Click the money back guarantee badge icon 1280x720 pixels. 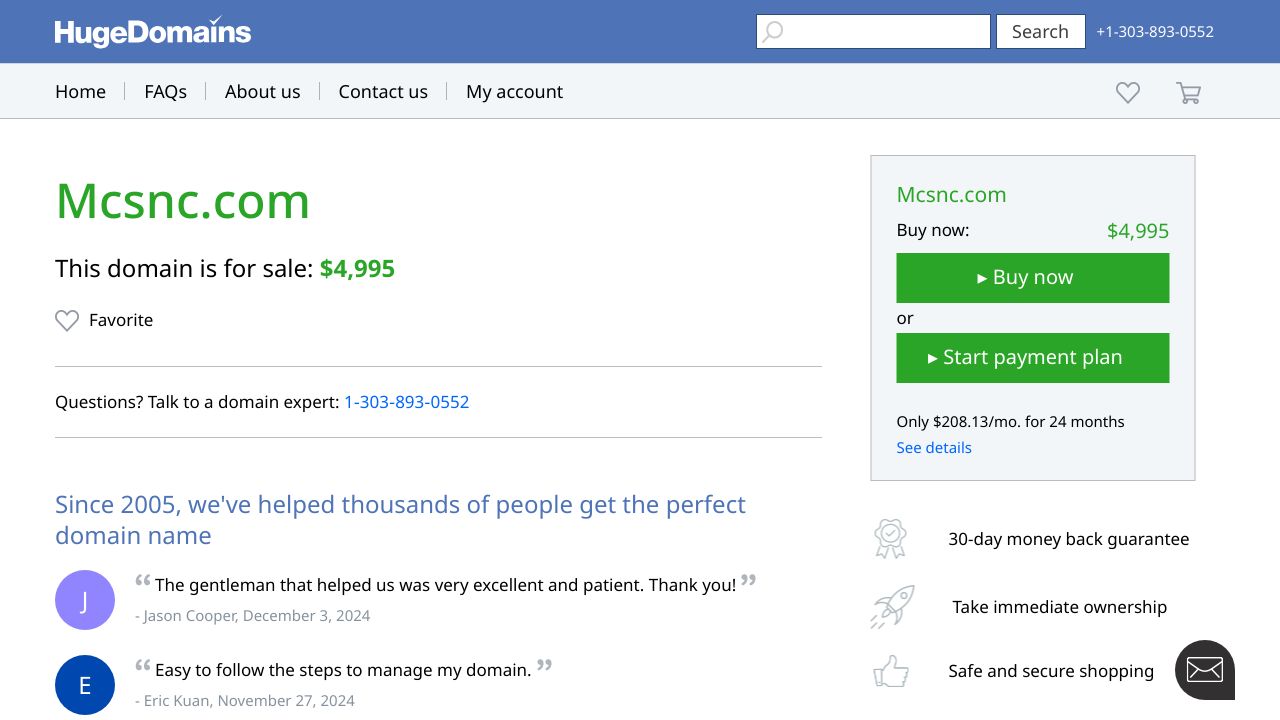click(889, 539)
